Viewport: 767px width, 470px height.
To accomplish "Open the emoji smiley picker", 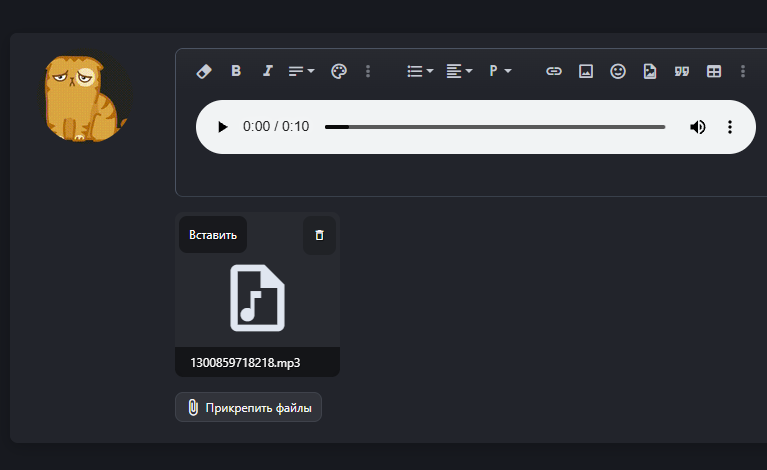I will (x=618, y=71).
